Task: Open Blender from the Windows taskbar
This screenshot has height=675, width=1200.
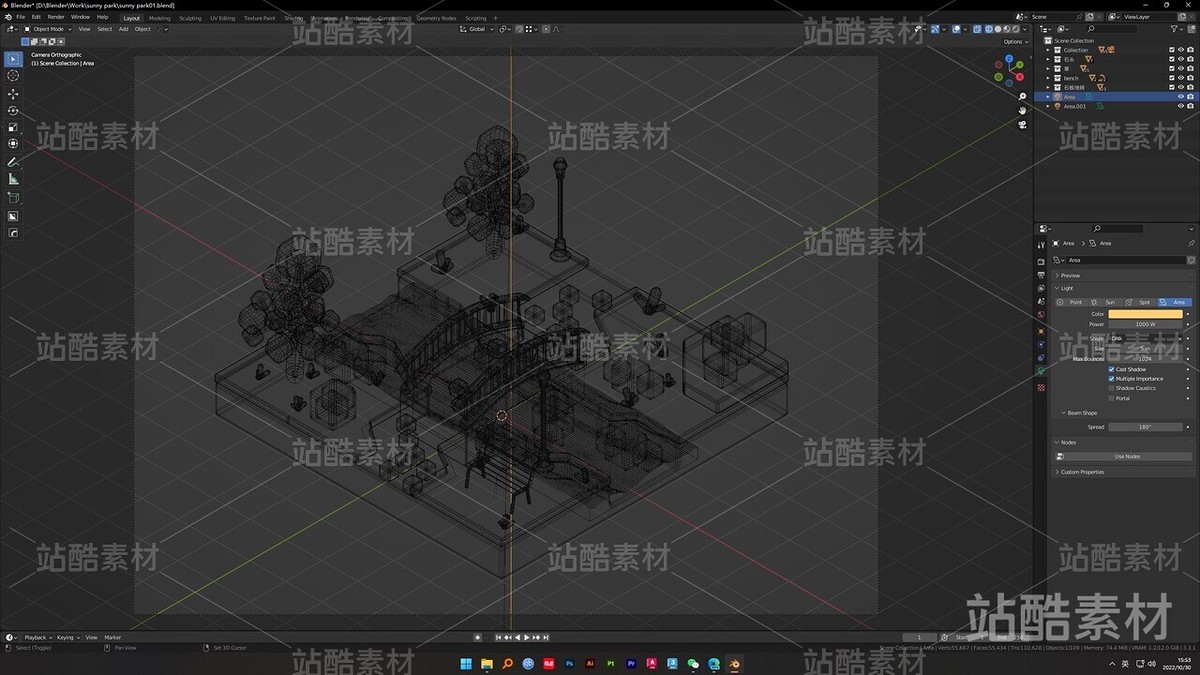Action: point(734,663)
